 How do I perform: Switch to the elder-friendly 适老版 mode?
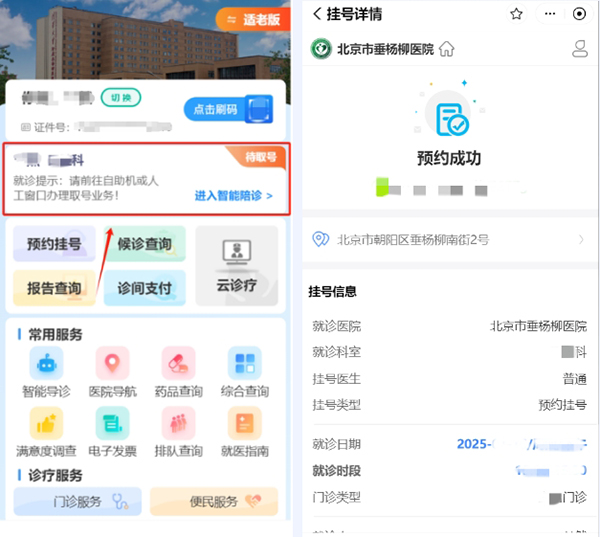253,19
